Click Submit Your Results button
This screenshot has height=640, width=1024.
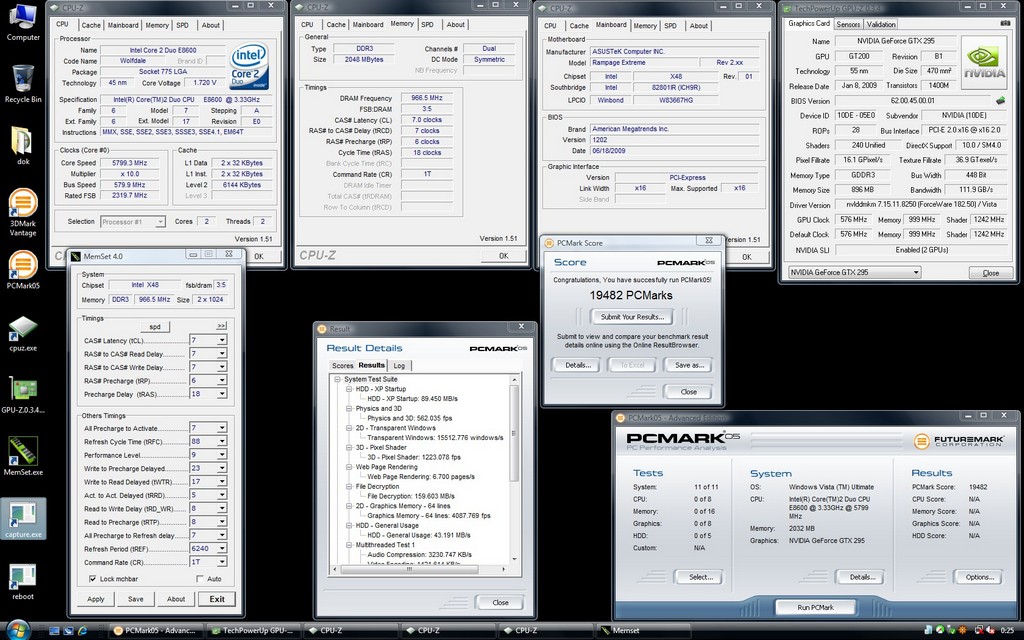[632, 317]
